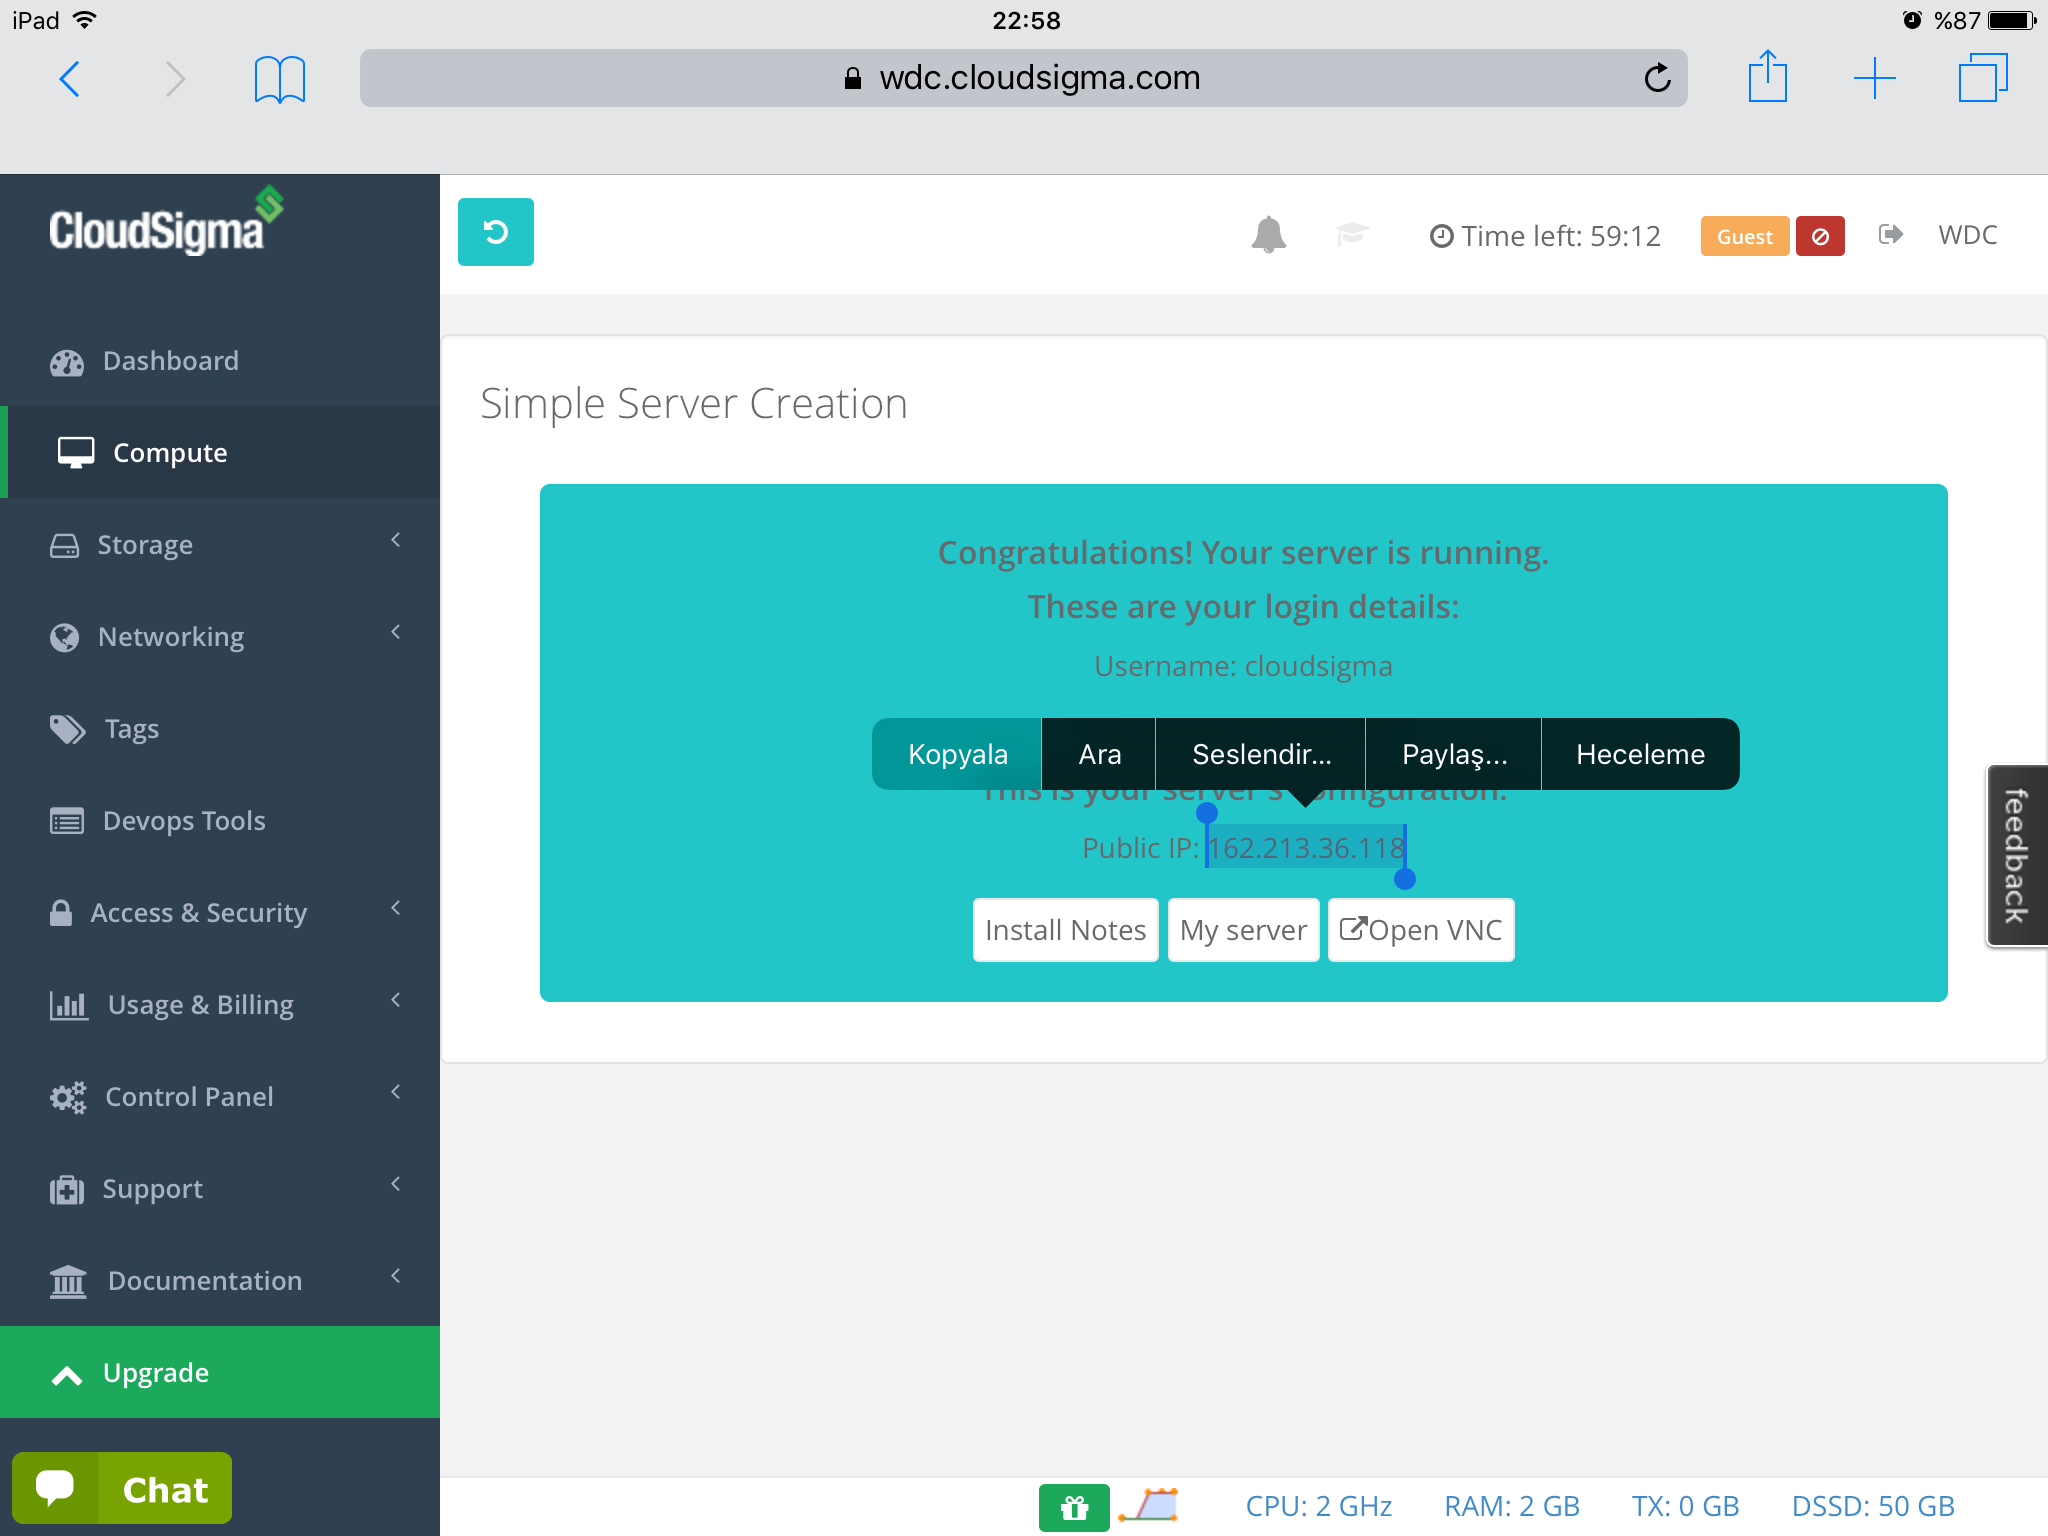Tap the wdc.cloudsigma.com address field
The height and width of the screenshot is (1536, 2048).
(x=1023, y=78)
